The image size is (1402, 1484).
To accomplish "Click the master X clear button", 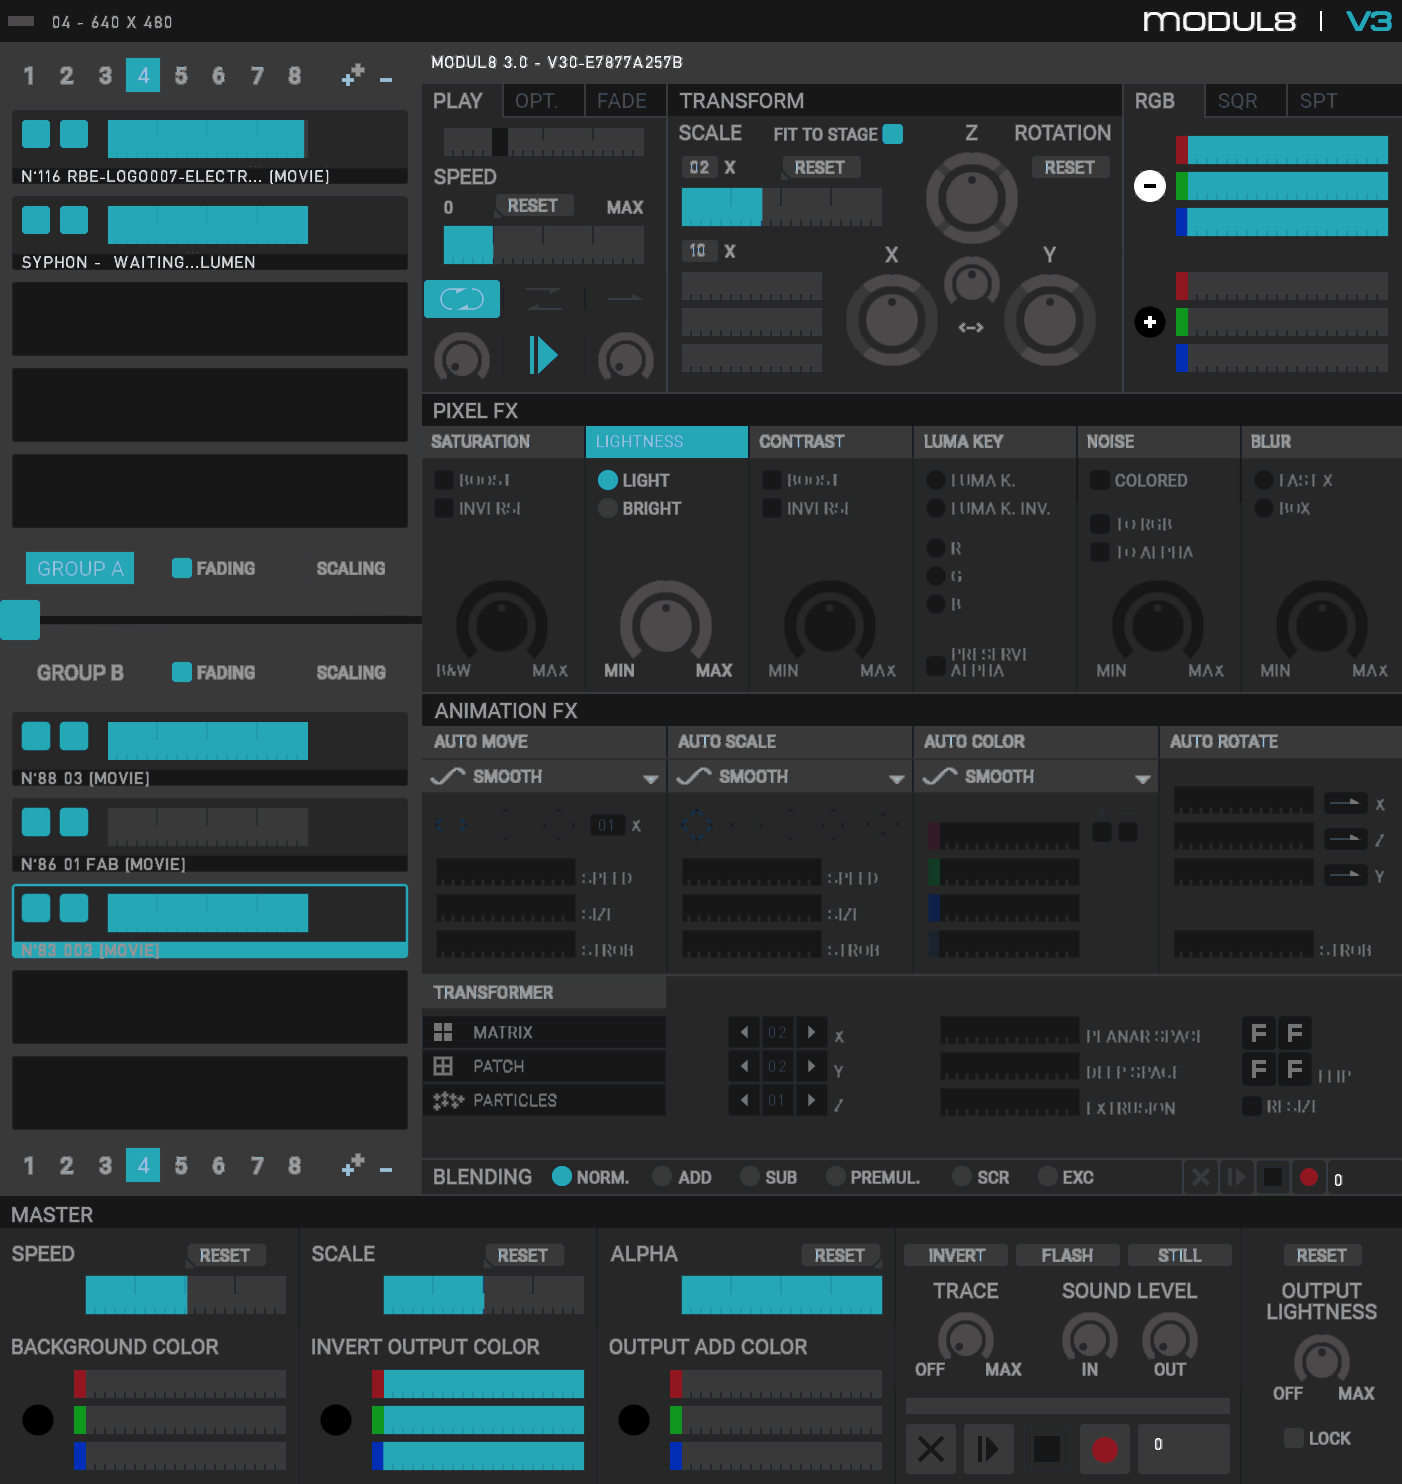I will coord(931,1449).
